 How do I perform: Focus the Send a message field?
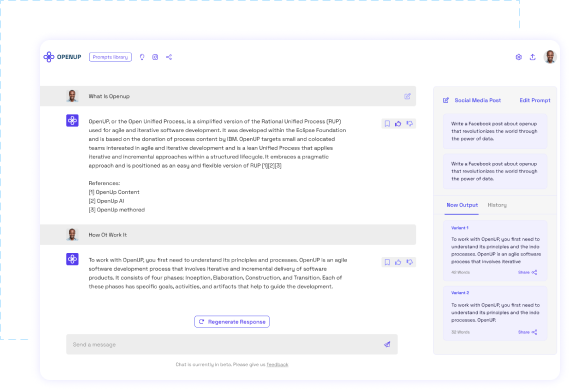point(232,344)
